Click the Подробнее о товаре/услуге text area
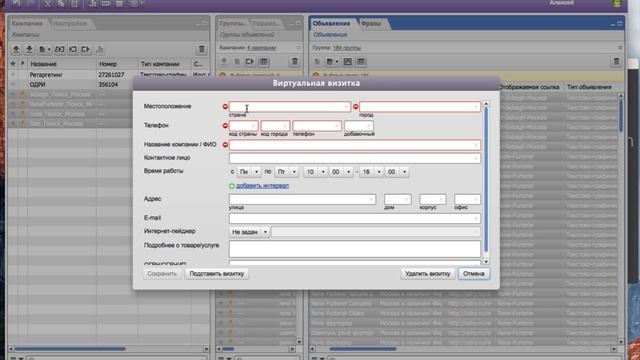 (355, 249)
